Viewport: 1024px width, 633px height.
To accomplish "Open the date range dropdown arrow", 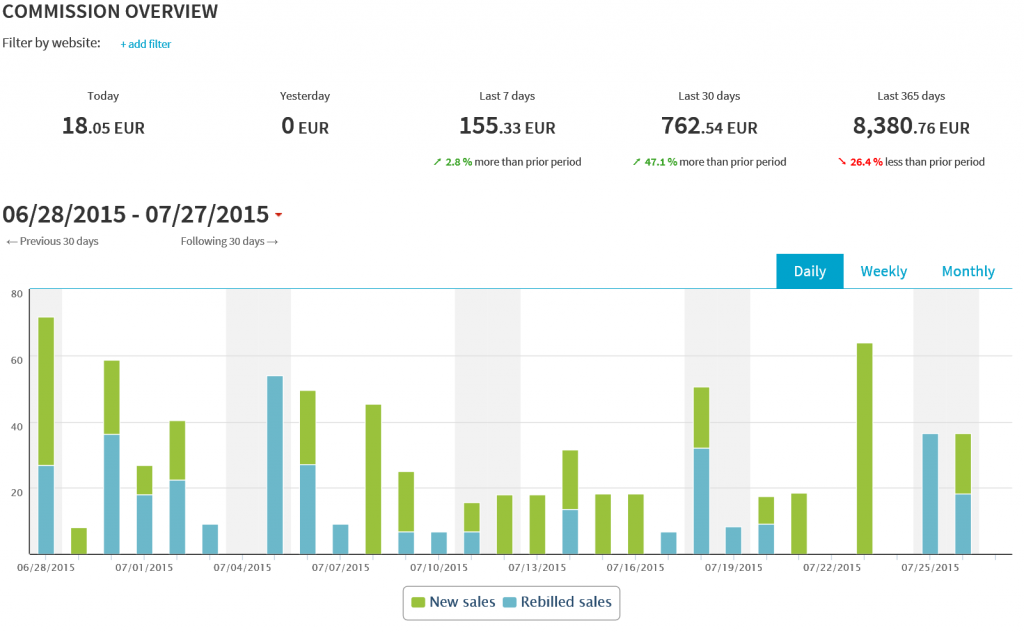I will [278, 215].
